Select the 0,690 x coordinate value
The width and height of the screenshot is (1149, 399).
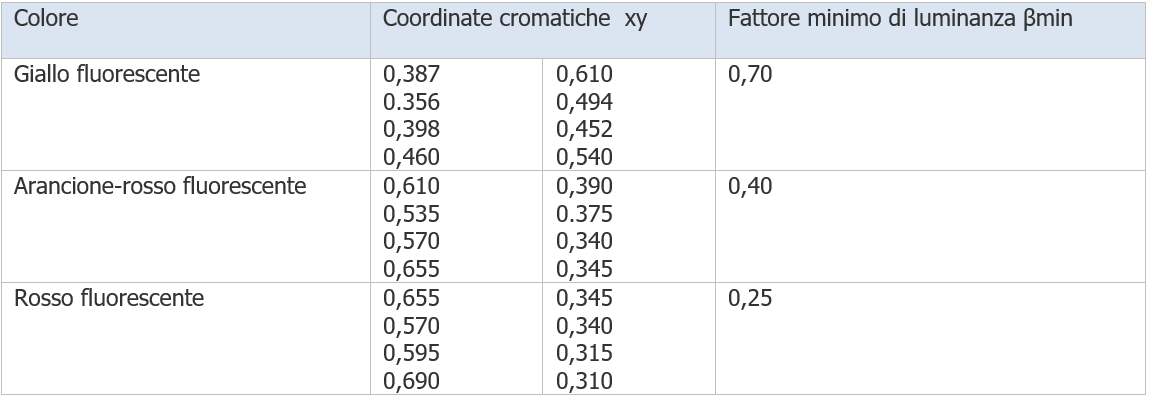(411, 381)
